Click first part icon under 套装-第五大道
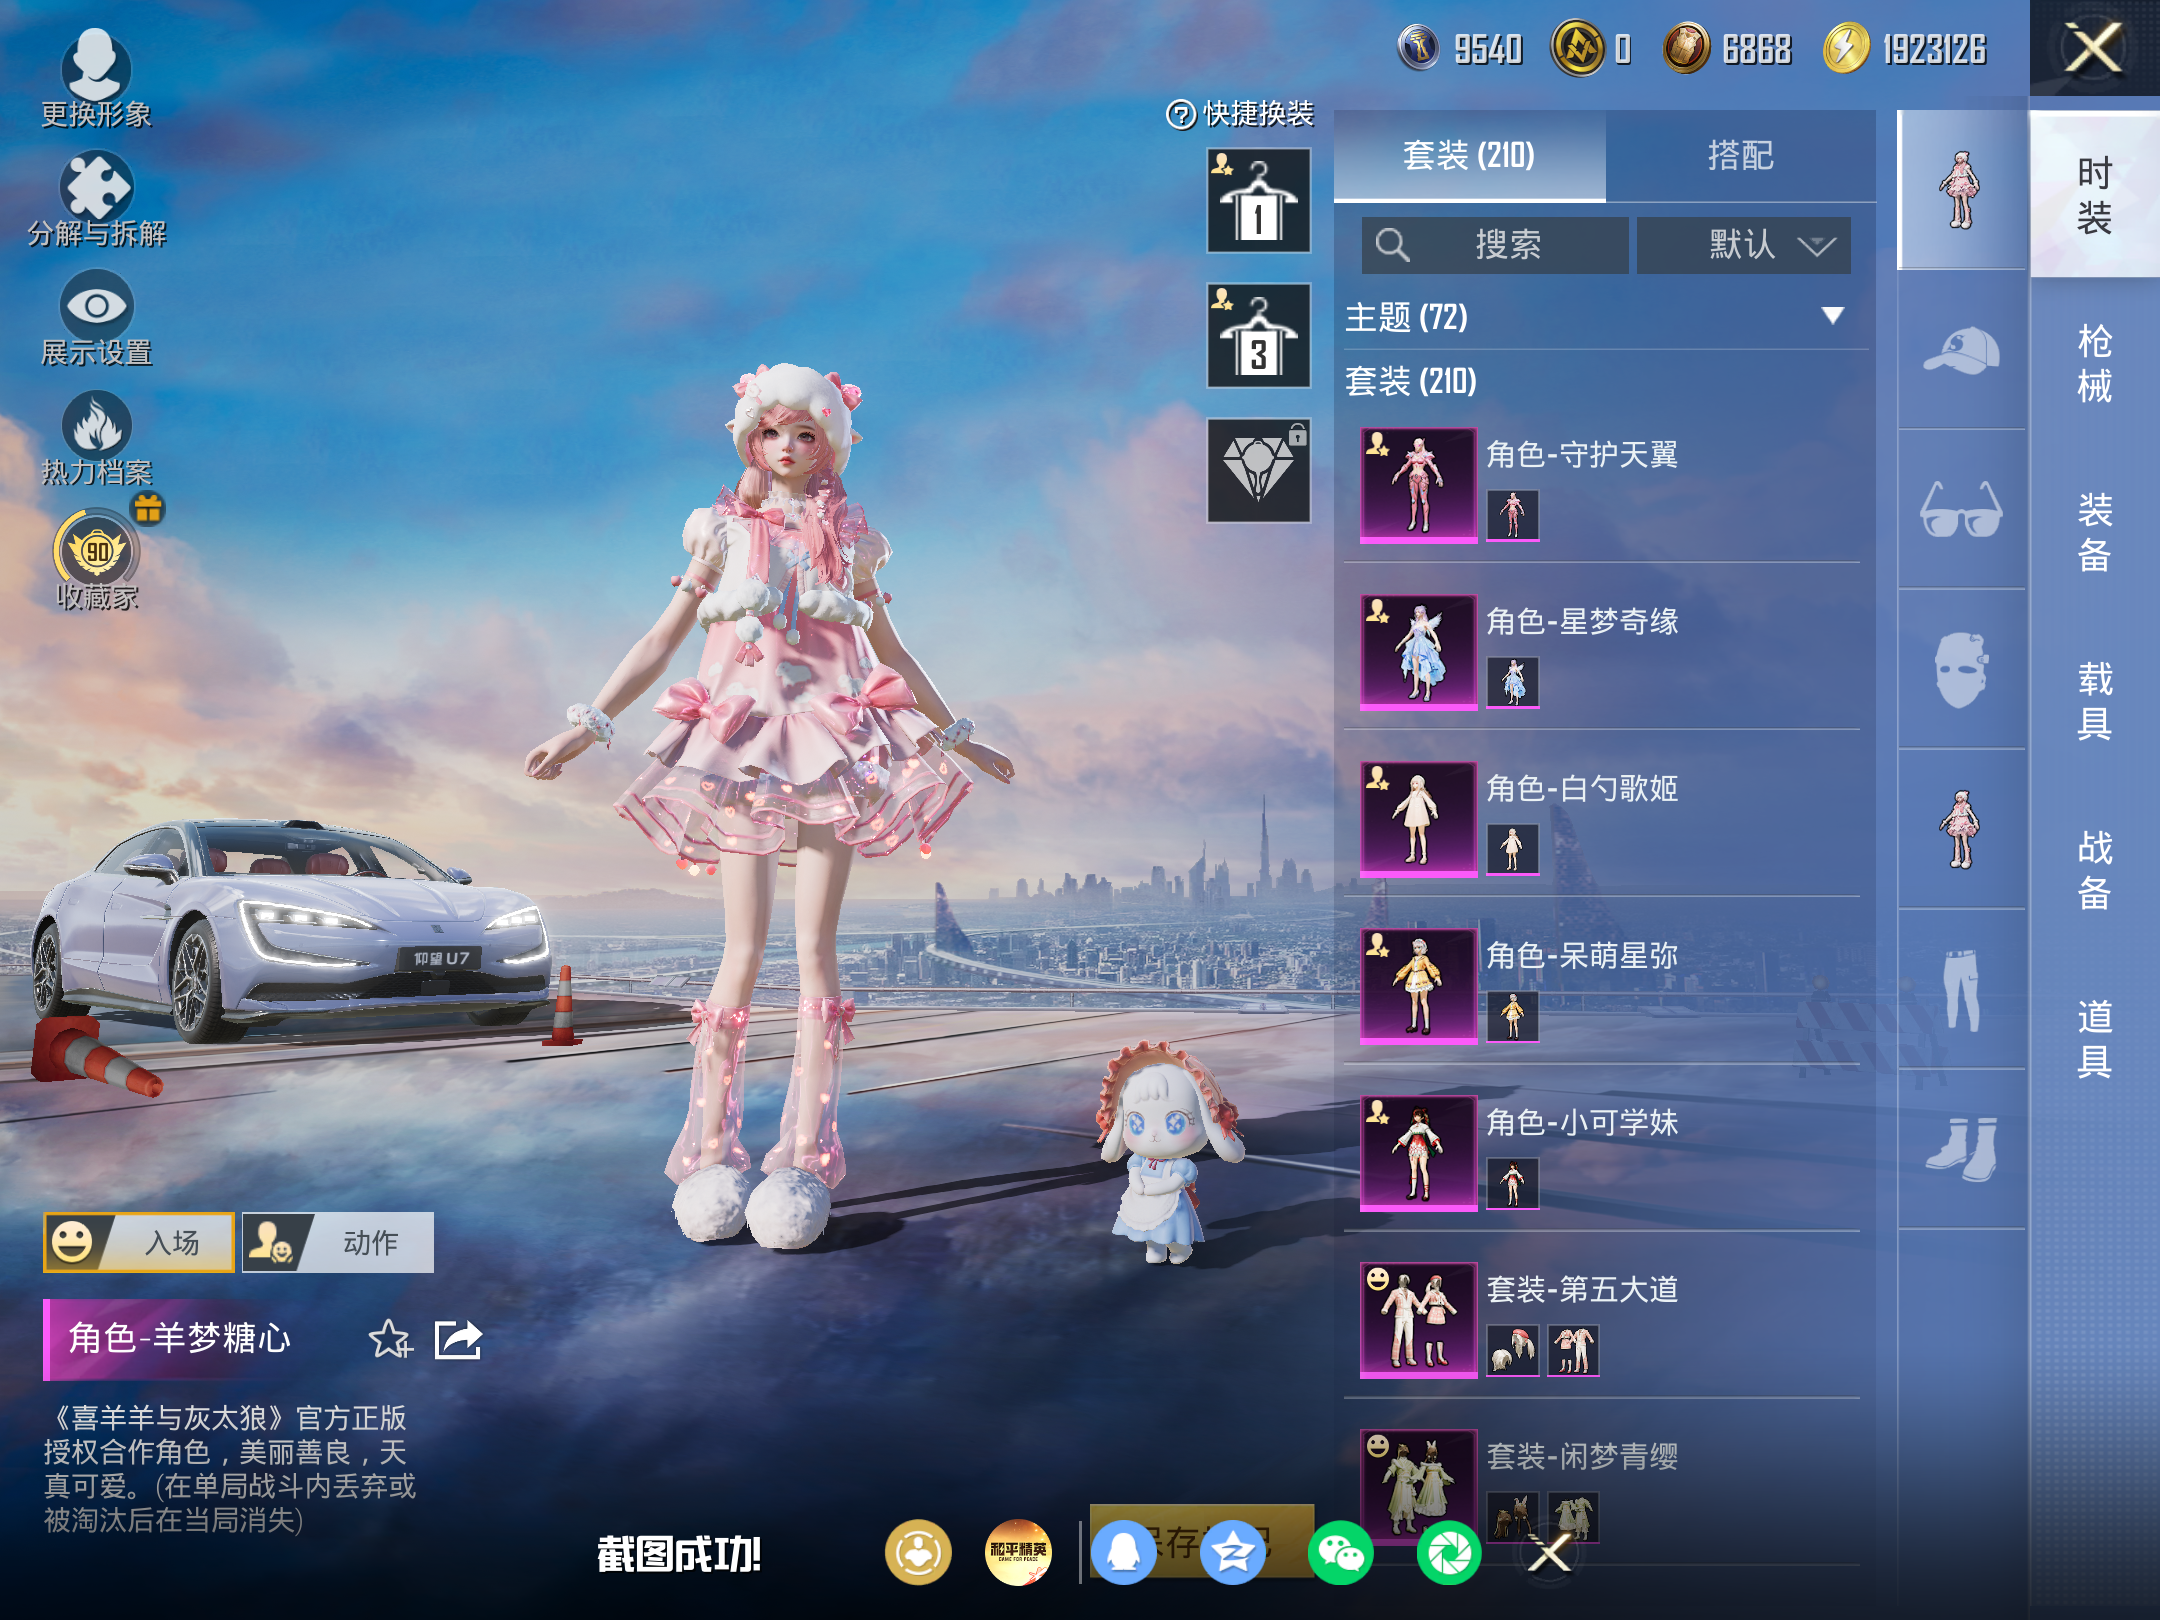The width and height of the screenshot is (2160, 1620). [x=1512, y=1350]
